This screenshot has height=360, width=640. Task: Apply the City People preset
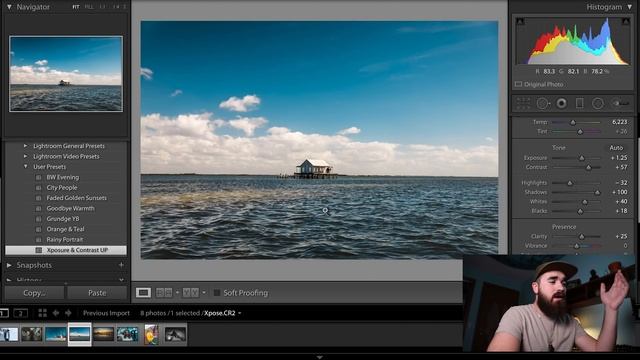pos(62,188)
